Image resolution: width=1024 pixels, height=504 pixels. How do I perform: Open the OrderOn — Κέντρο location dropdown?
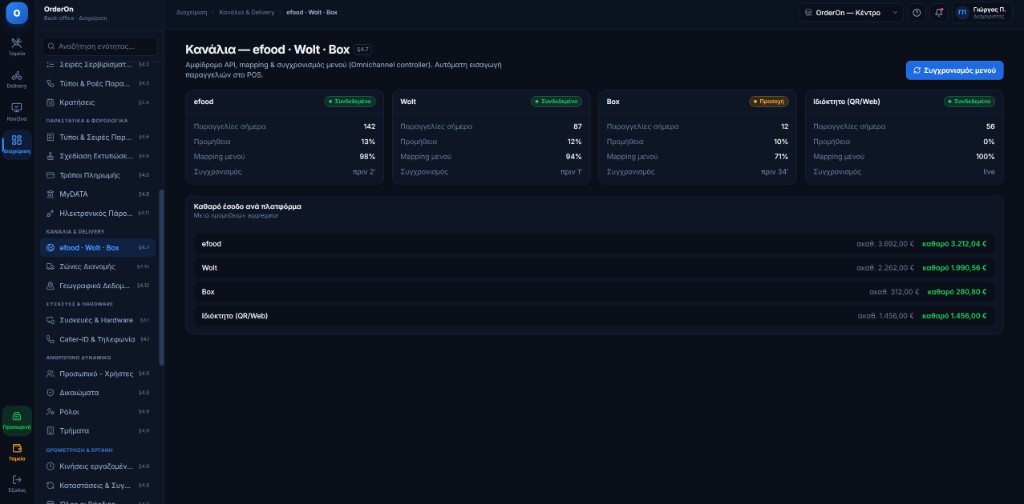[x=851, y=13]
